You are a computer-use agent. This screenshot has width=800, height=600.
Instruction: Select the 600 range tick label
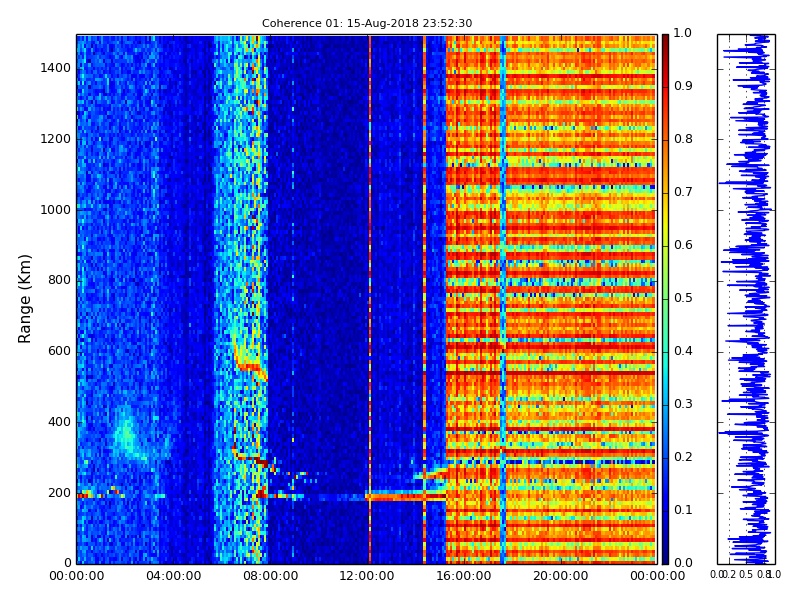[x=60, y=351]
